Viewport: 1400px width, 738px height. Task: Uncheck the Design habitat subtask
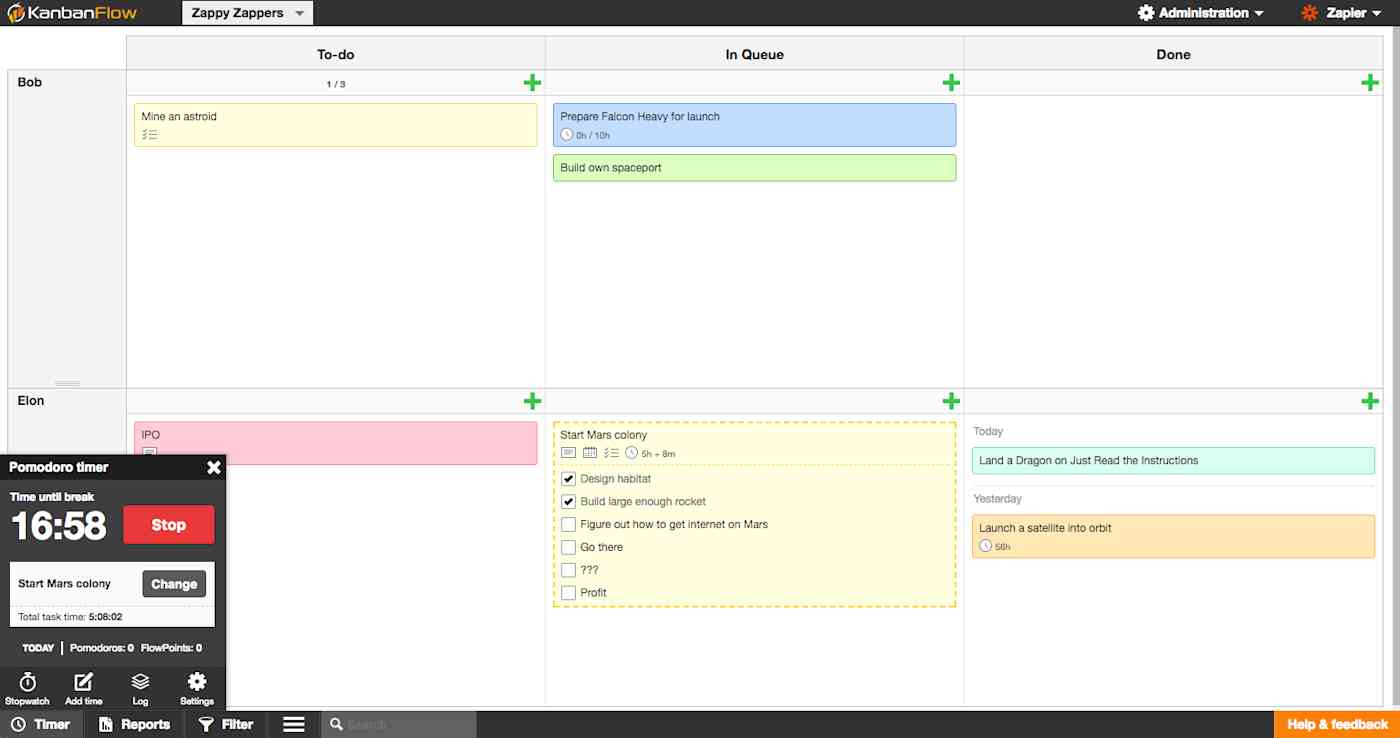point(568,478)
